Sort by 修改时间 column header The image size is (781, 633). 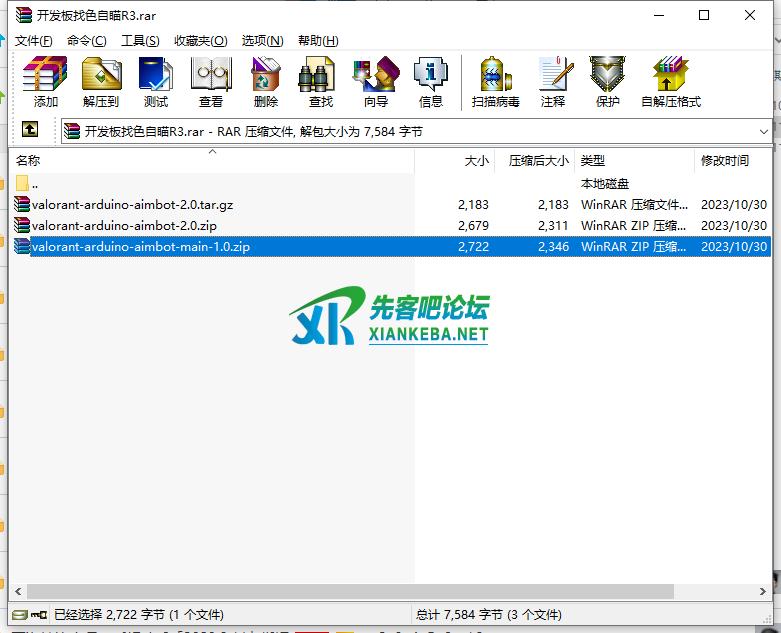tap(733, 161)
